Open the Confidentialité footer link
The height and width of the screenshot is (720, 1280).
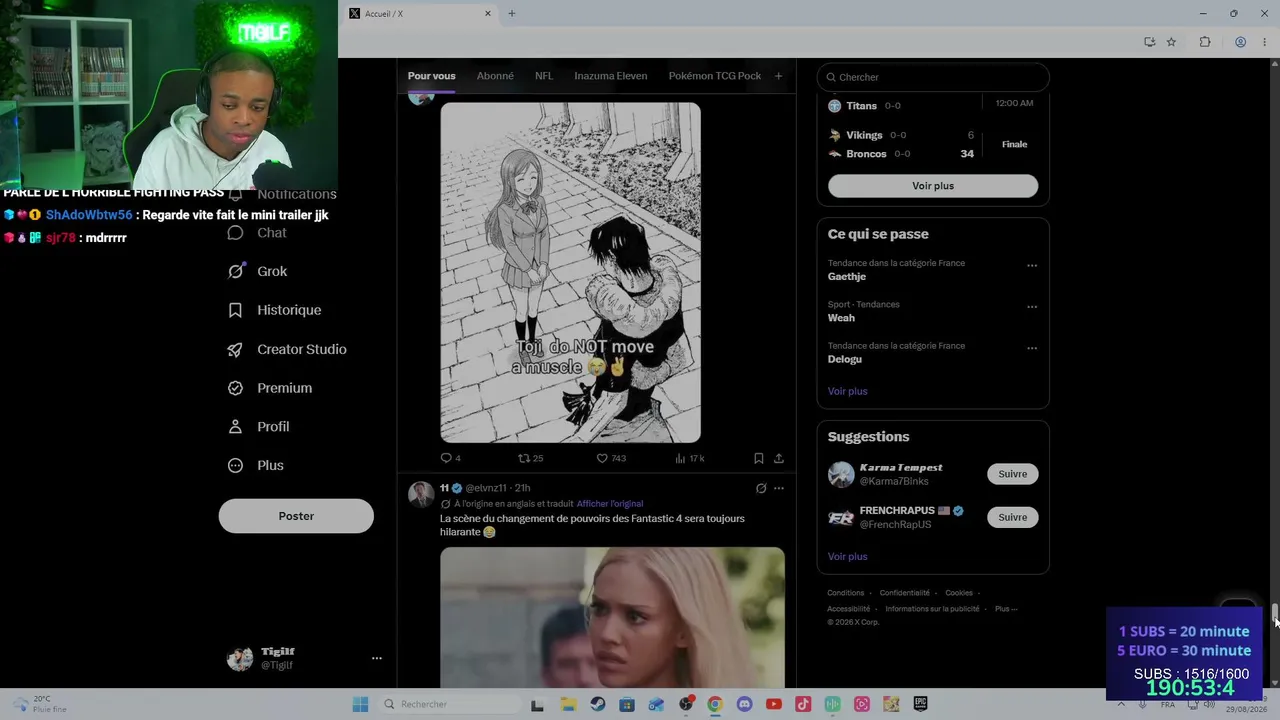pyautogui.click(x=905, y=593)
